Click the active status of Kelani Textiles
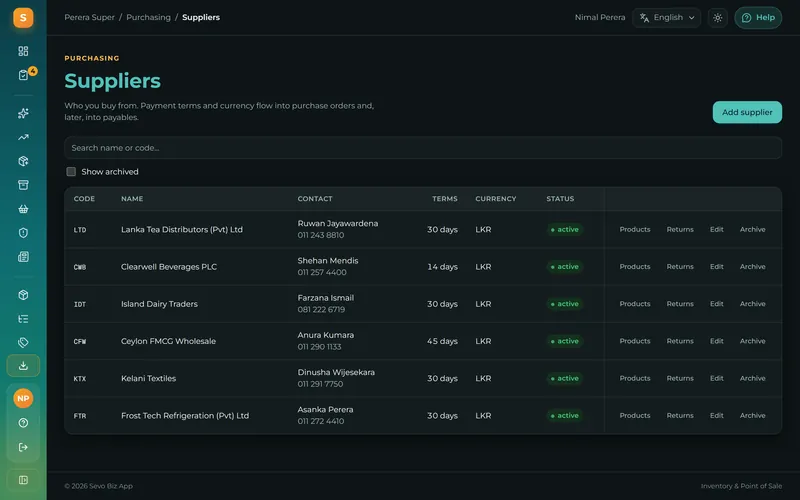800x500 pixels. click(564, 379)
